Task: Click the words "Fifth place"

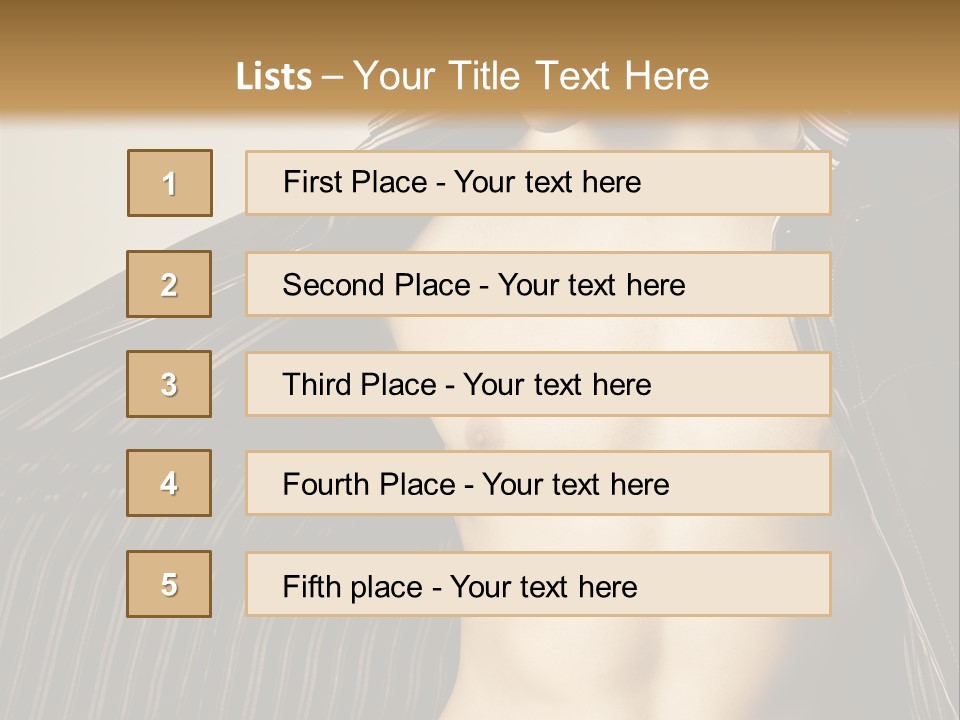Action: coord(353,587)
